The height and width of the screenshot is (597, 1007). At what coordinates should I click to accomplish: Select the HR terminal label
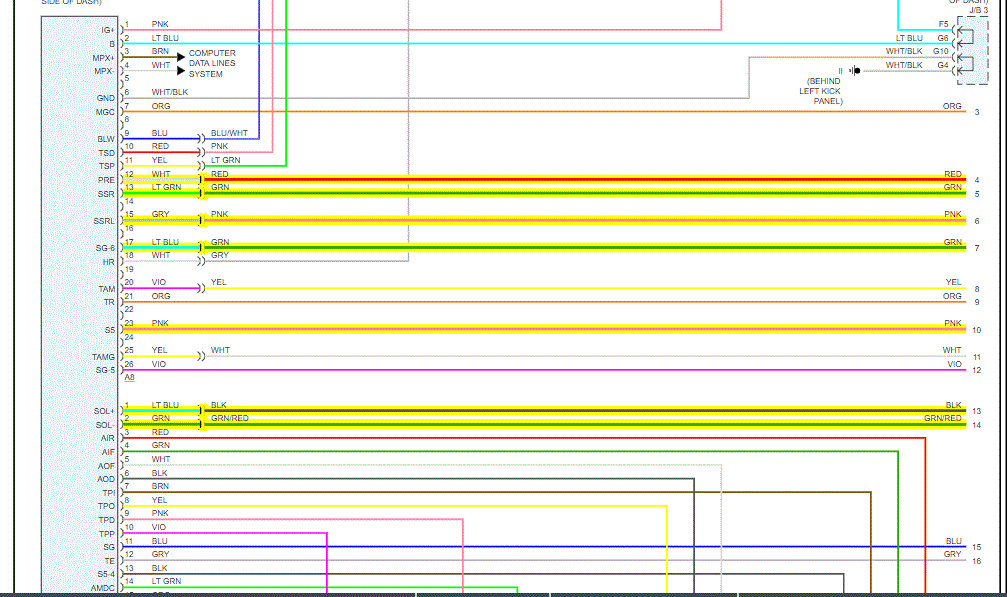tap(109, 262)
